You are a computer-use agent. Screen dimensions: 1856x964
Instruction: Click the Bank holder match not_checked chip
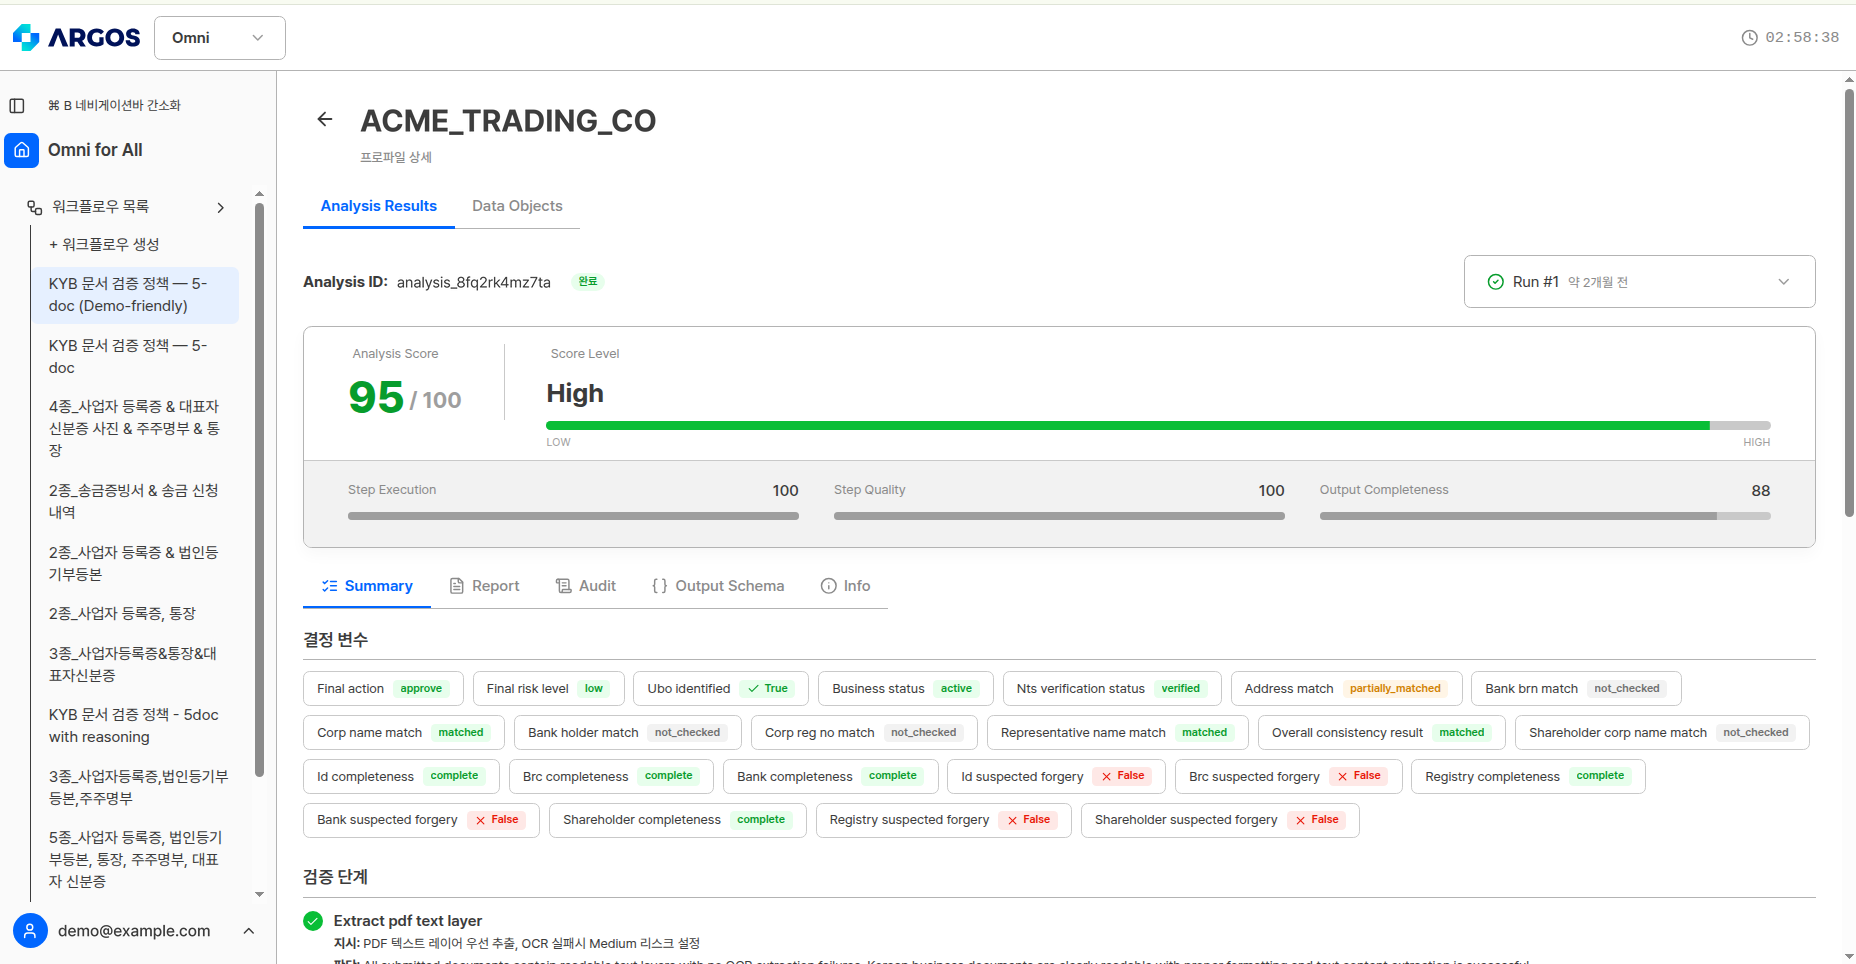click(x=628, y=733)
